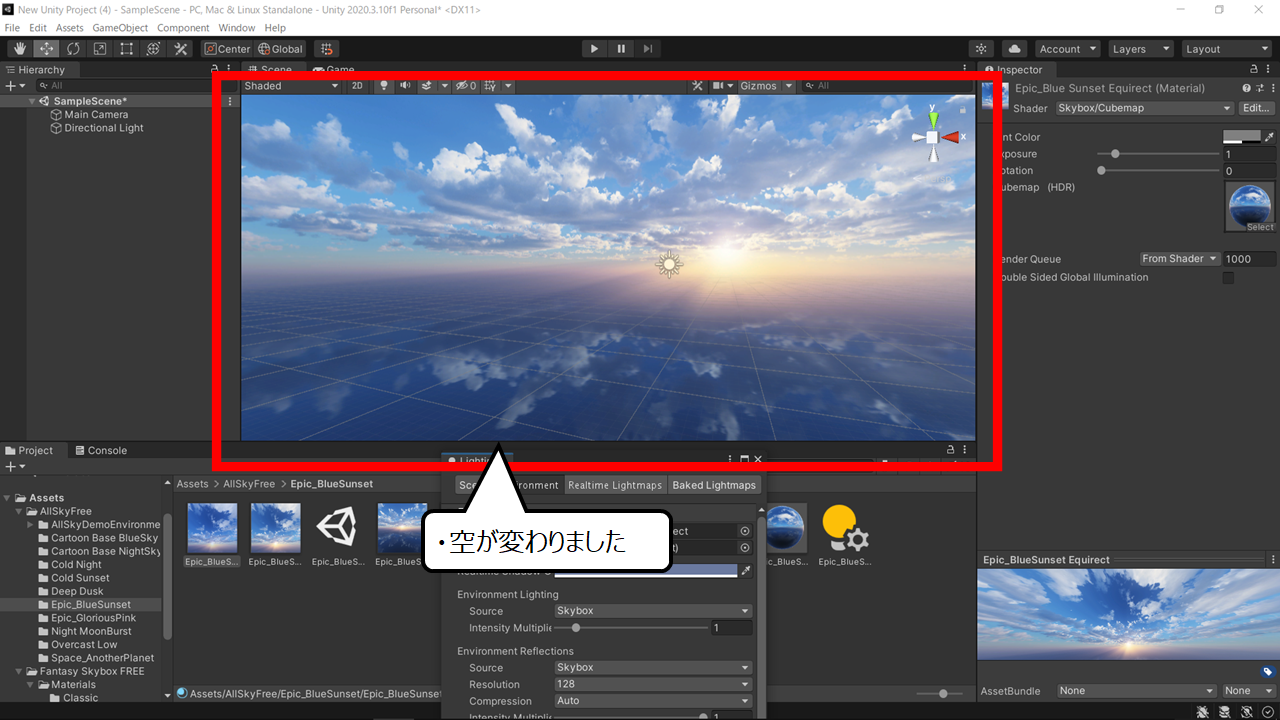The image size is (1280, 720).
Task: Adjust the Exposure slider
Action: 1158,154
